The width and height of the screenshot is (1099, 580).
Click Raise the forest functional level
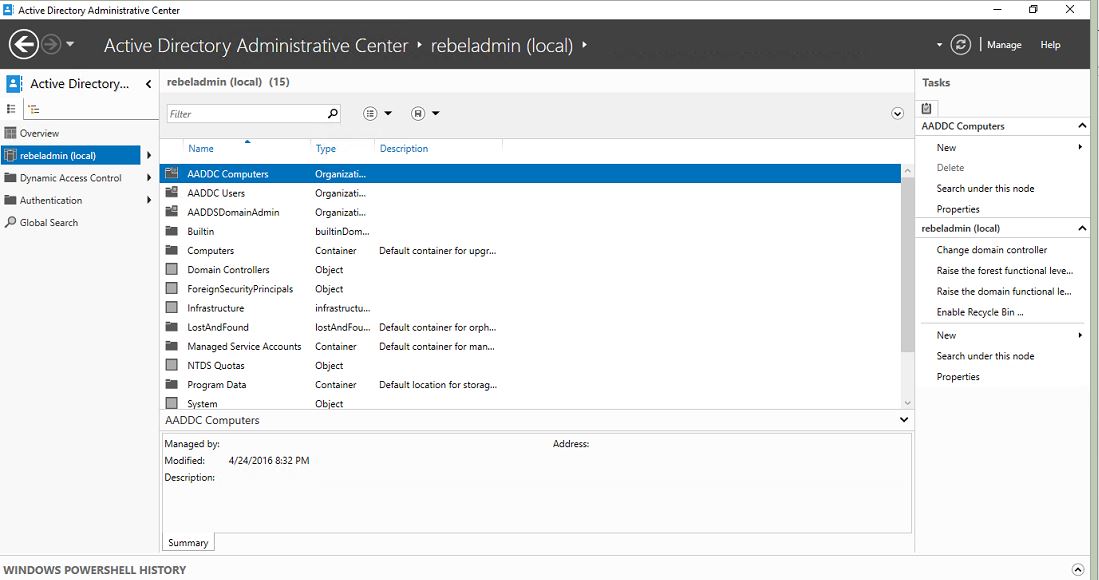[x=1004, y=270]
